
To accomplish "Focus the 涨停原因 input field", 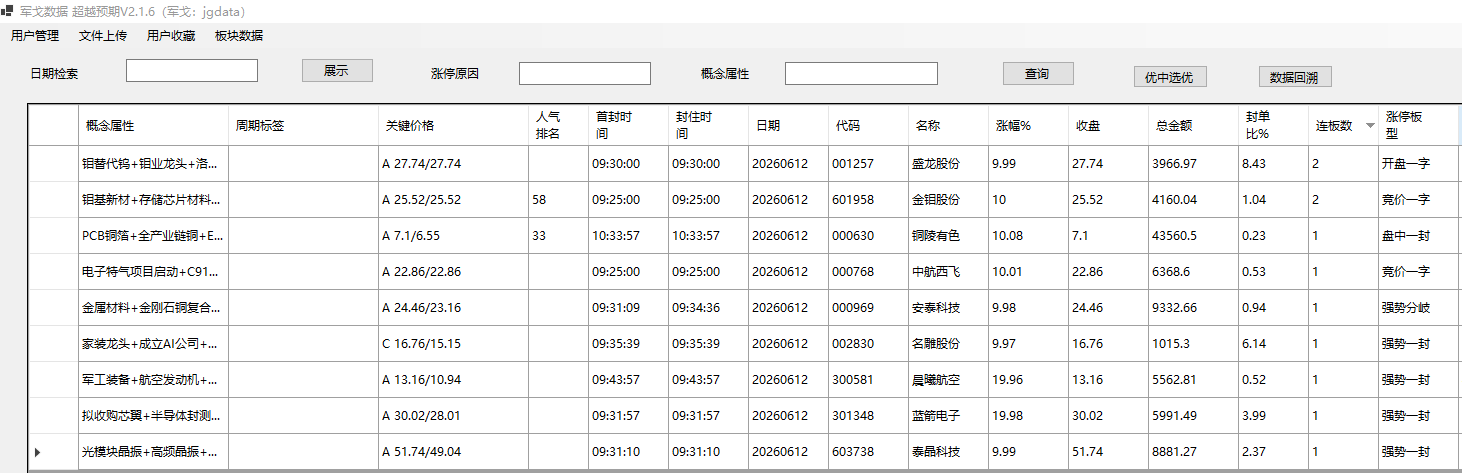I will 585,74.
